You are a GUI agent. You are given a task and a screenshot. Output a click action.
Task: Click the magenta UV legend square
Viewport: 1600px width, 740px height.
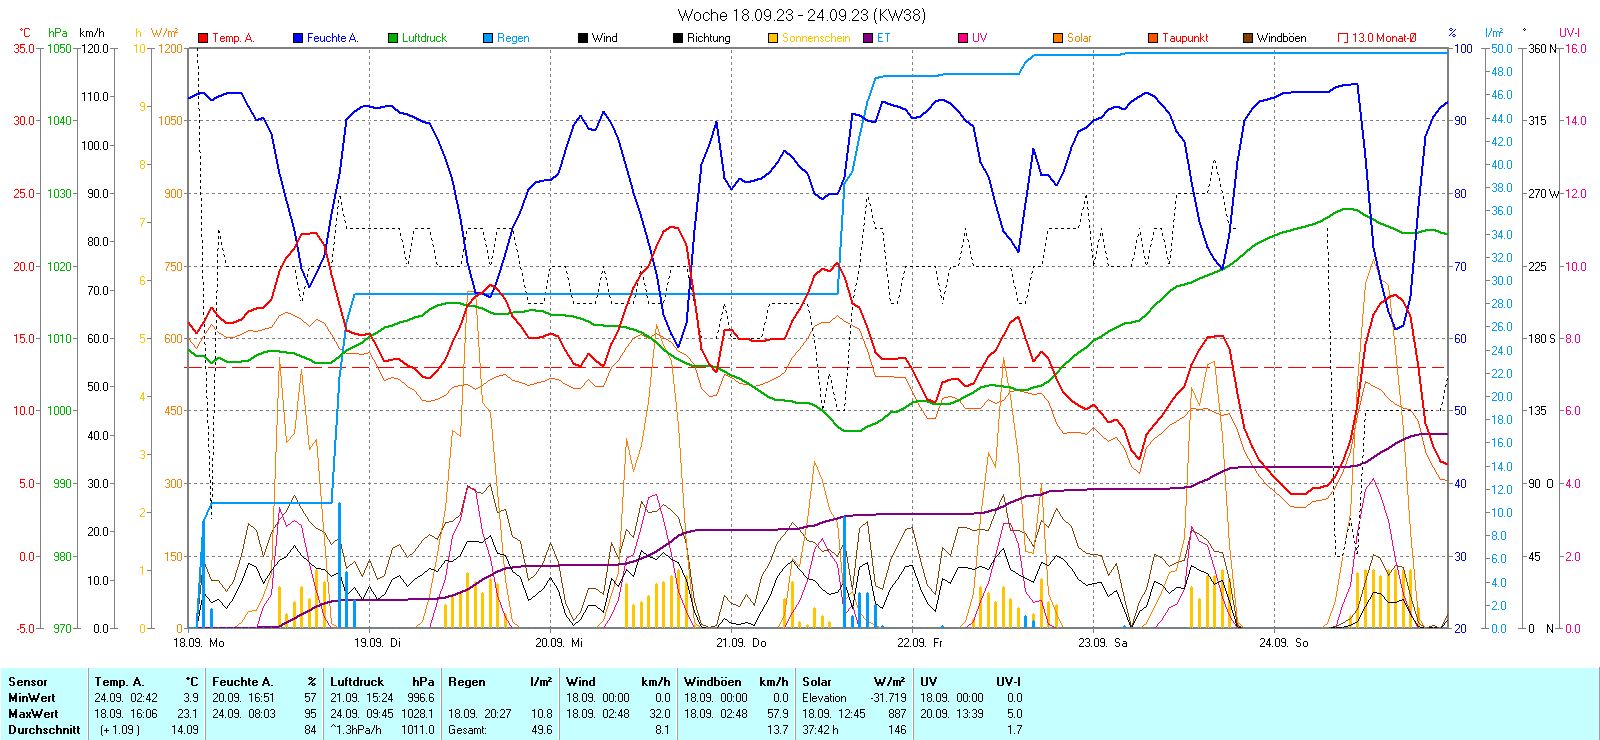963,38
